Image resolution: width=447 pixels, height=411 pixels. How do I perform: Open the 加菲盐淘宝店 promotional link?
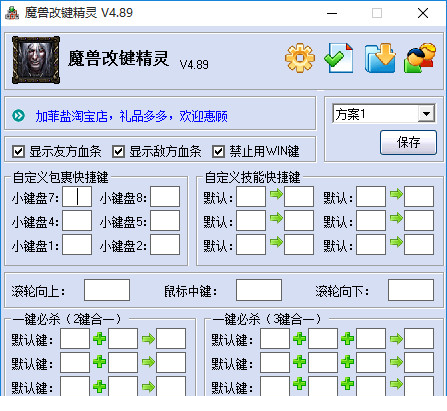[132, 116]
